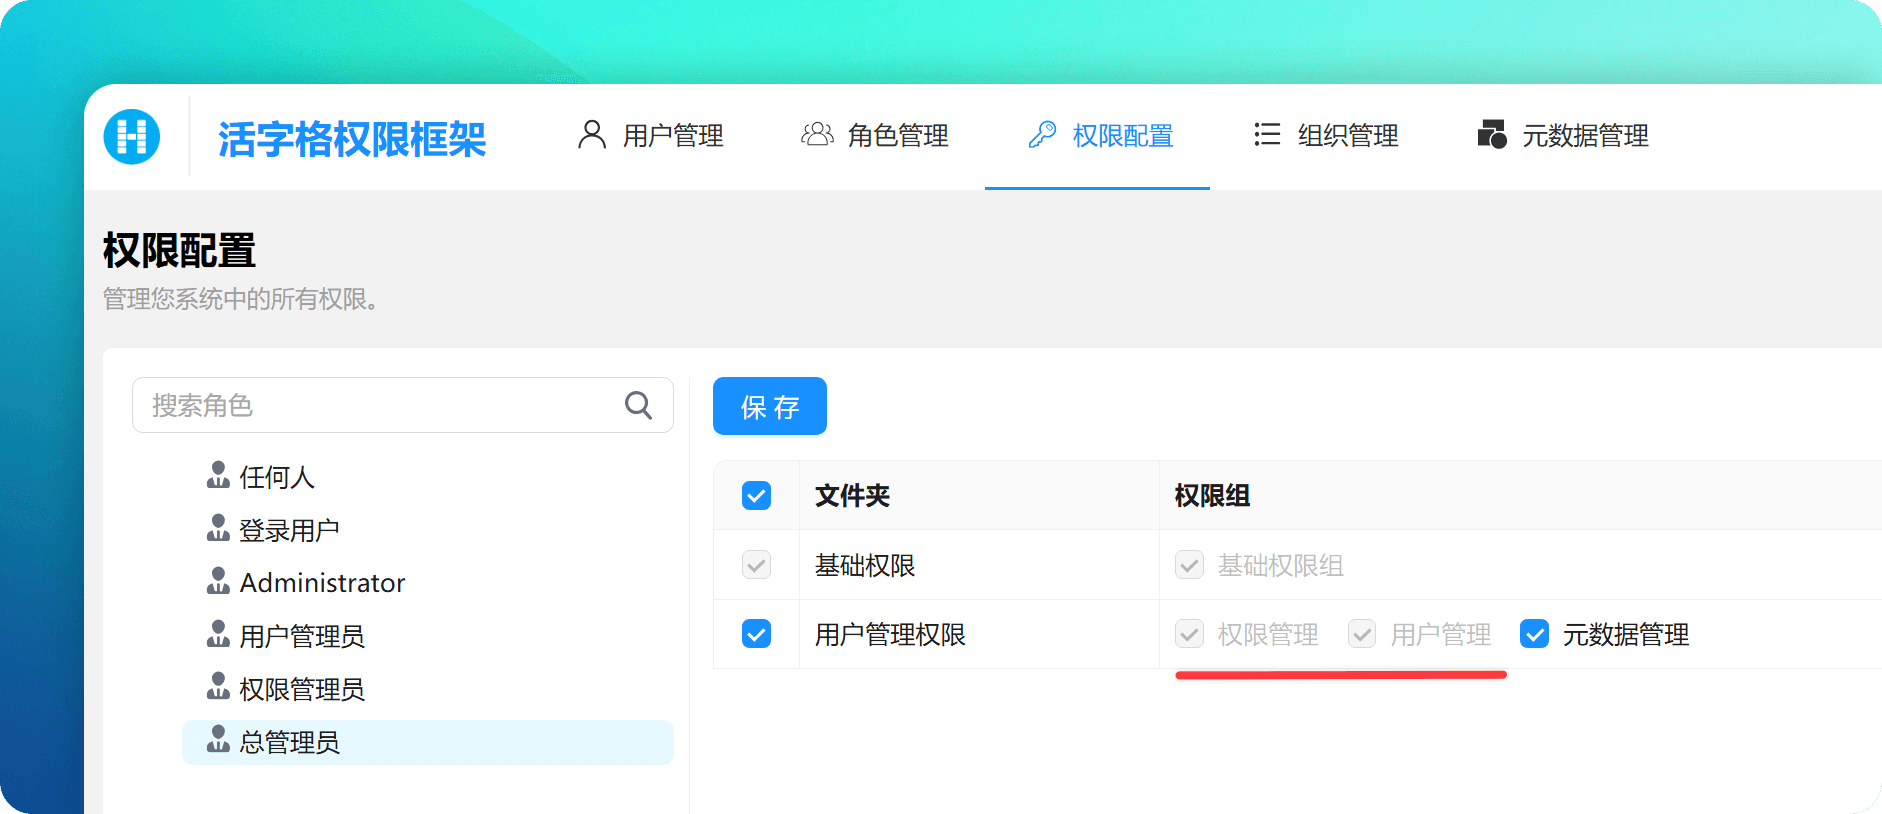Click the 文件夹 column header
This screenshot has width=1882, height=814.
tap(852, 496)
